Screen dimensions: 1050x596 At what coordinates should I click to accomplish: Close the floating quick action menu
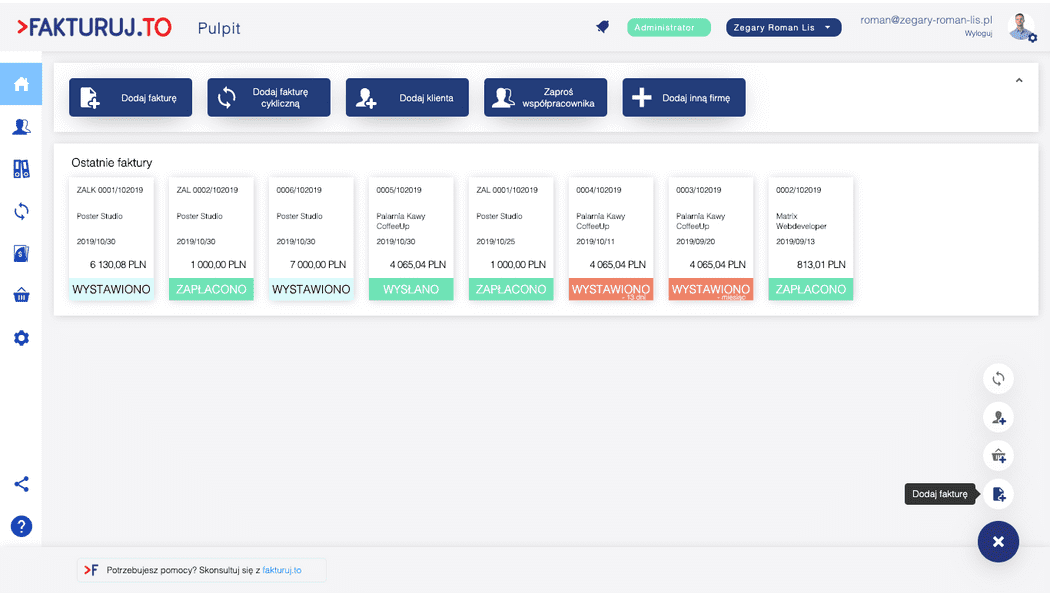(x=997, y=541)
